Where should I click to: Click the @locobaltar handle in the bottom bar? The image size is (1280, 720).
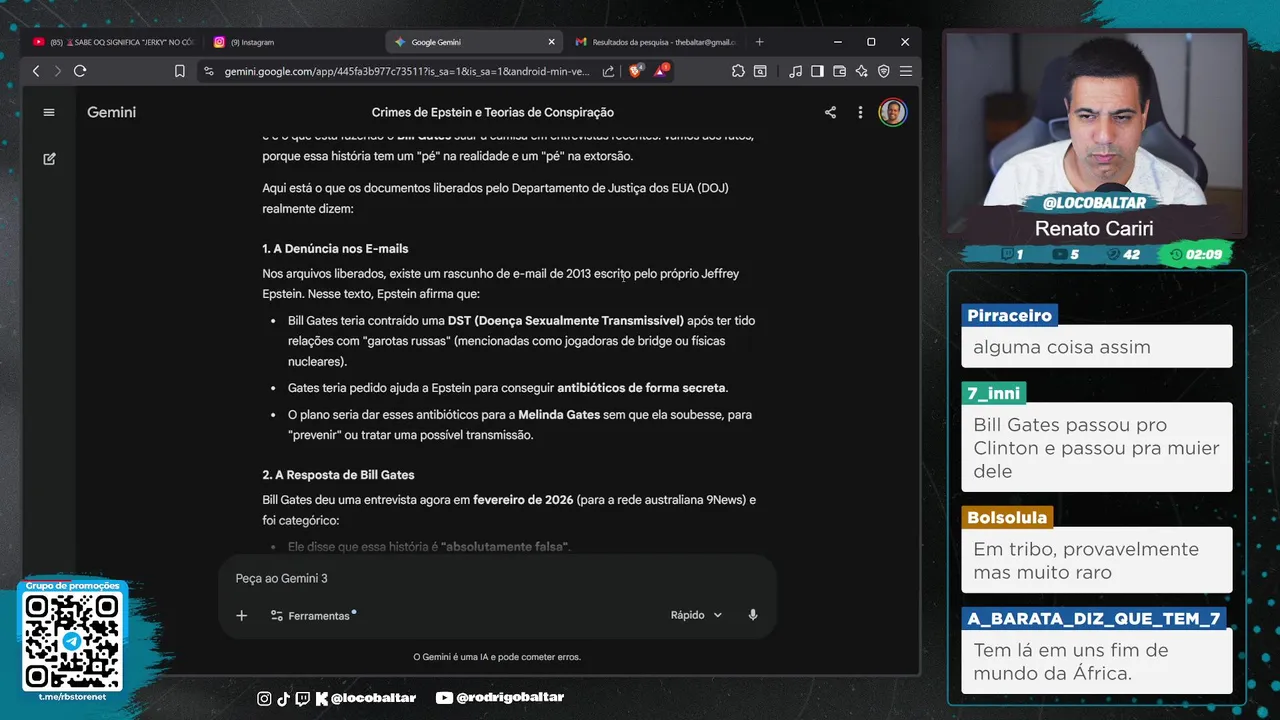[373, 698]
